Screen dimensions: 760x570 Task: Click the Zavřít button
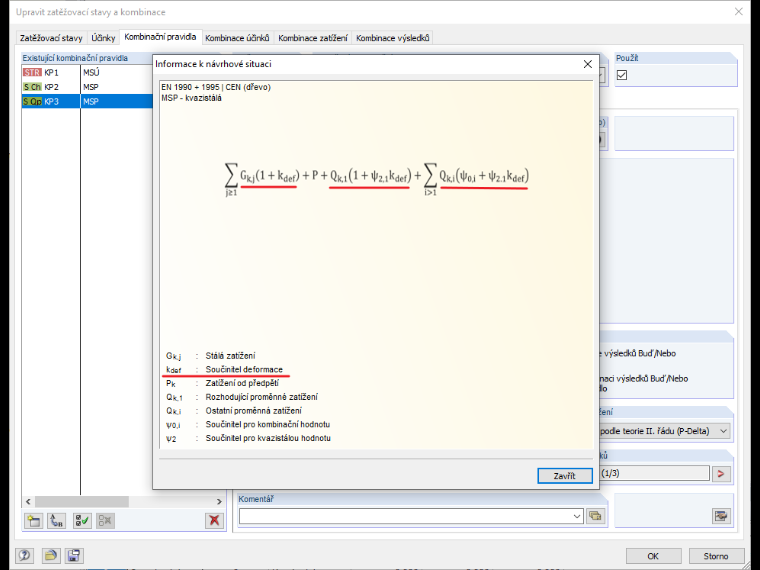pyautogui.click(x=565, y=475)
